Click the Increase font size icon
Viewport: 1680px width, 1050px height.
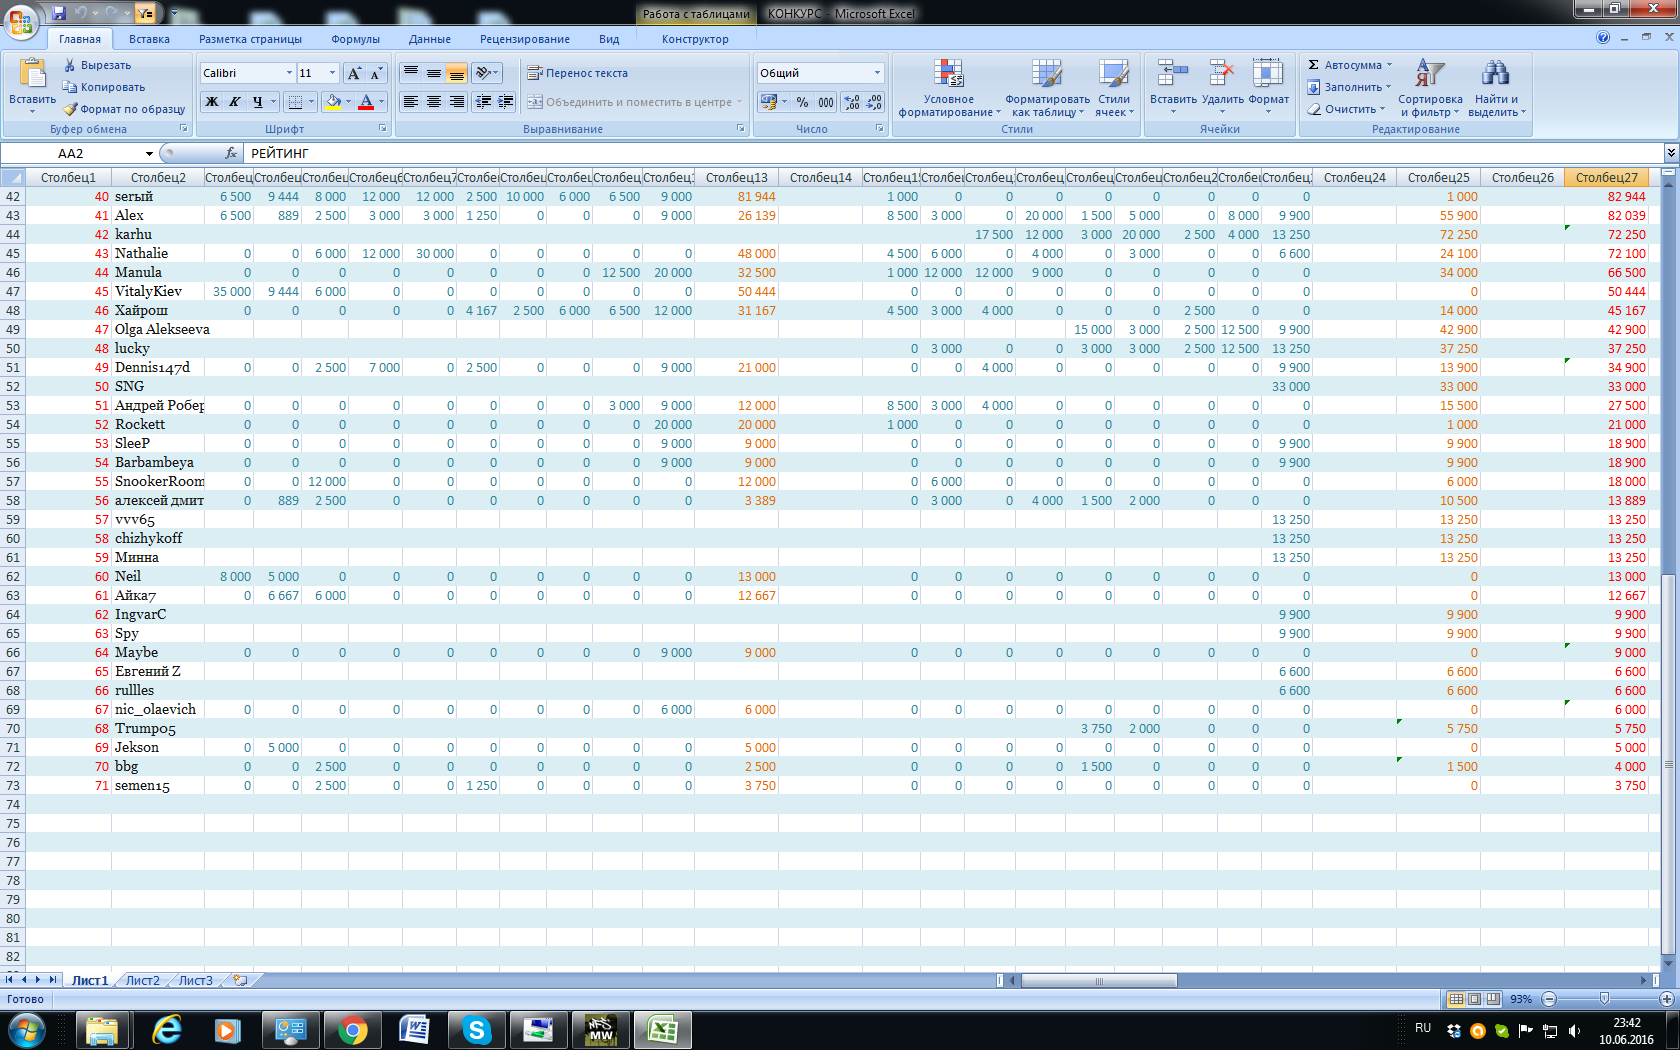(x=354, y=73)
